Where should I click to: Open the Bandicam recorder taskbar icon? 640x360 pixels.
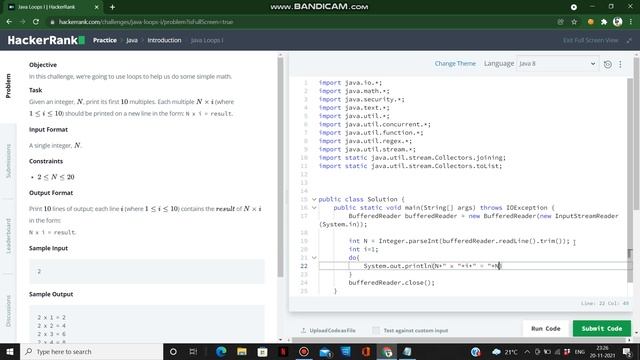pos(304,351)
